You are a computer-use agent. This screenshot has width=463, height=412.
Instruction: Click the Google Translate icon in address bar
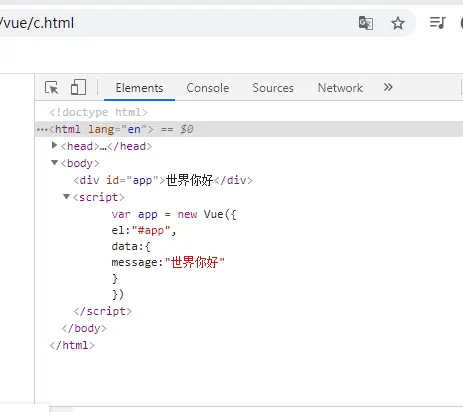[x=366, y=23]
